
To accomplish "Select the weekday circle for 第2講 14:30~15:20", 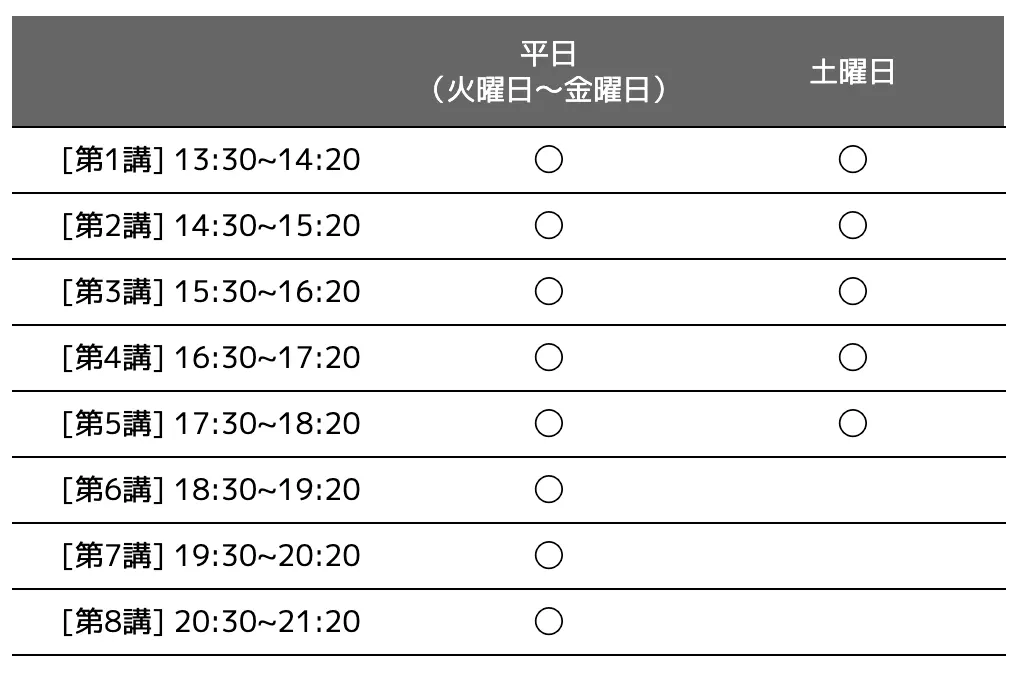I will pos(549,226).
